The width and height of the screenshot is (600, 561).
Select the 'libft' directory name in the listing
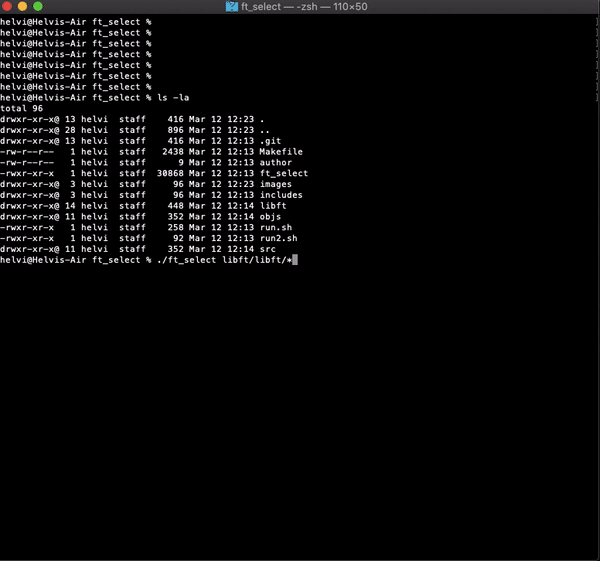pos(273,205)
